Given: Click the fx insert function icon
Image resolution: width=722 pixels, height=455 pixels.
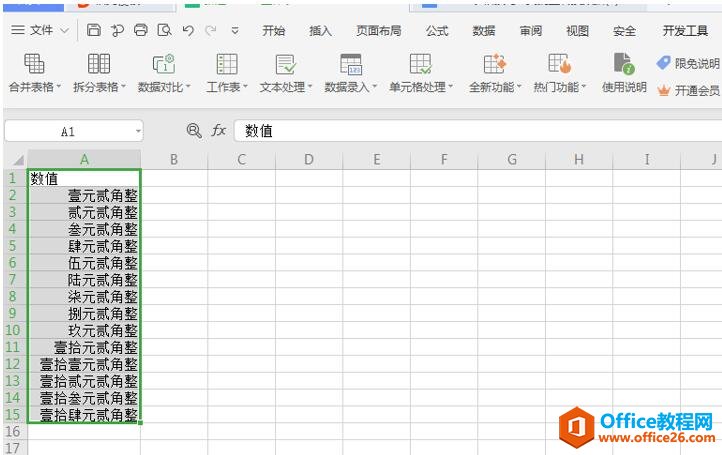Looking at the screenshot, I should tap(218, 131).
